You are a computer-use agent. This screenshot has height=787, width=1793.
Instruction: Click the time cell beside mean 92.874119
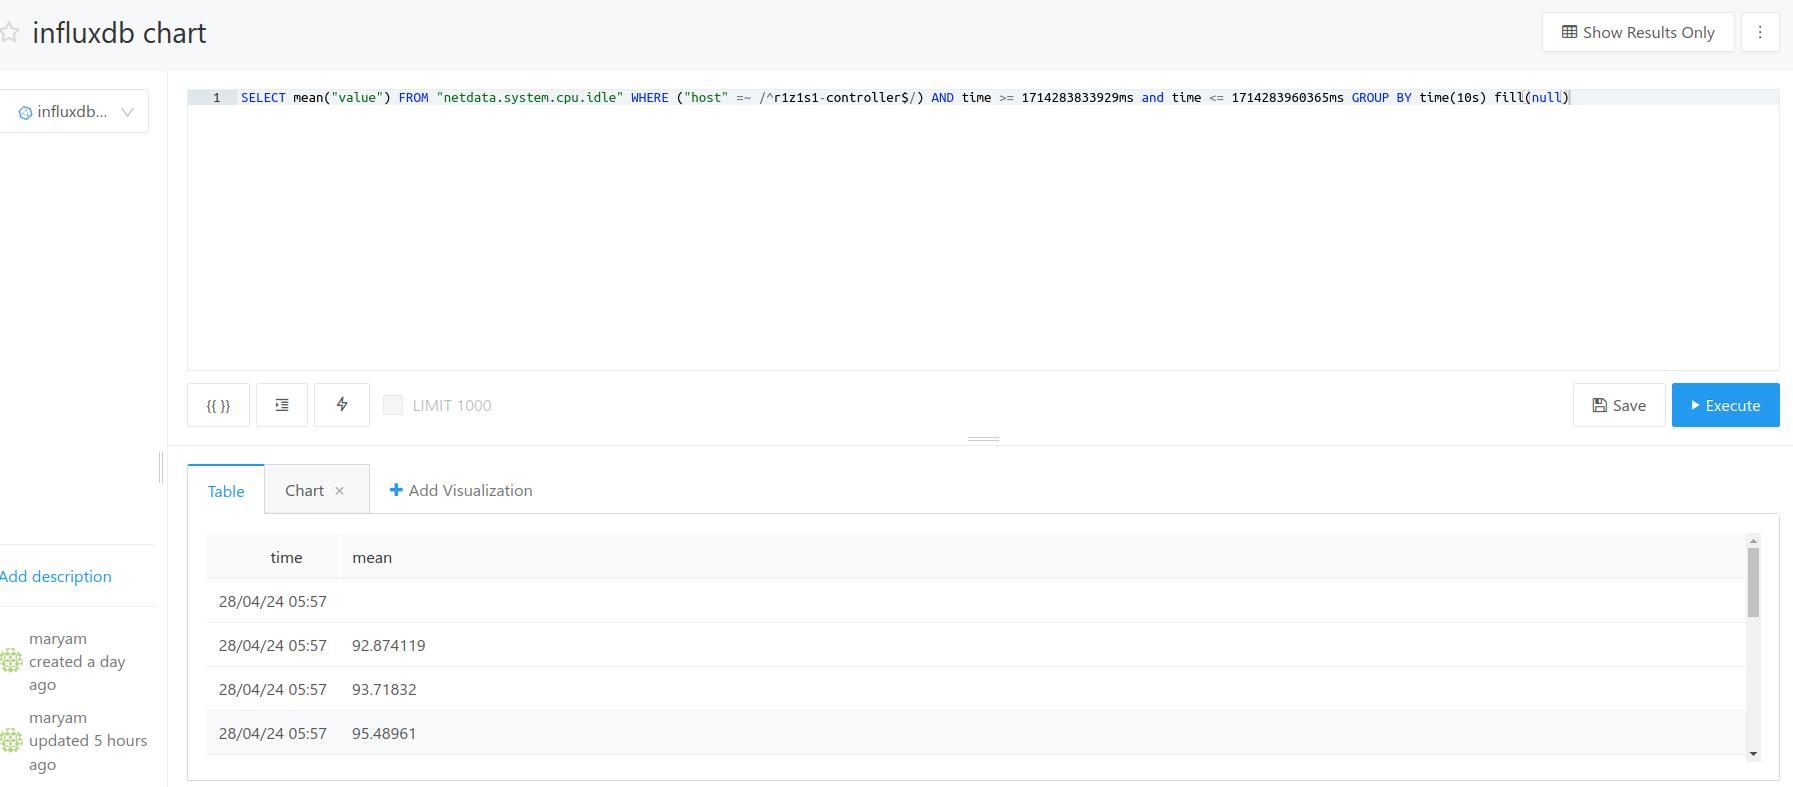[x=273, y=645]
